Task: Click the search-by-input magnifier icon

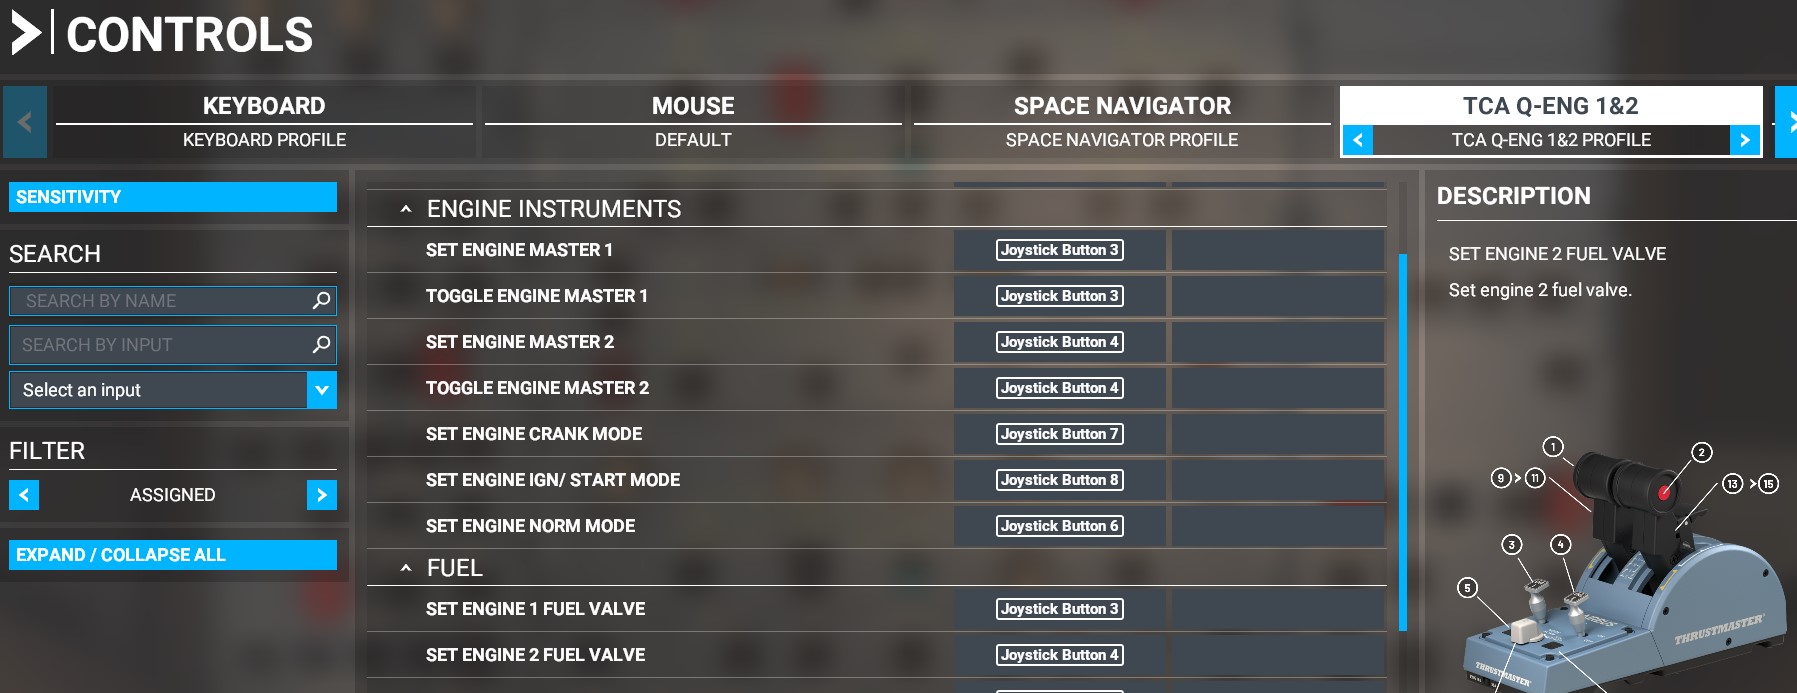Action: coord(321,344)
